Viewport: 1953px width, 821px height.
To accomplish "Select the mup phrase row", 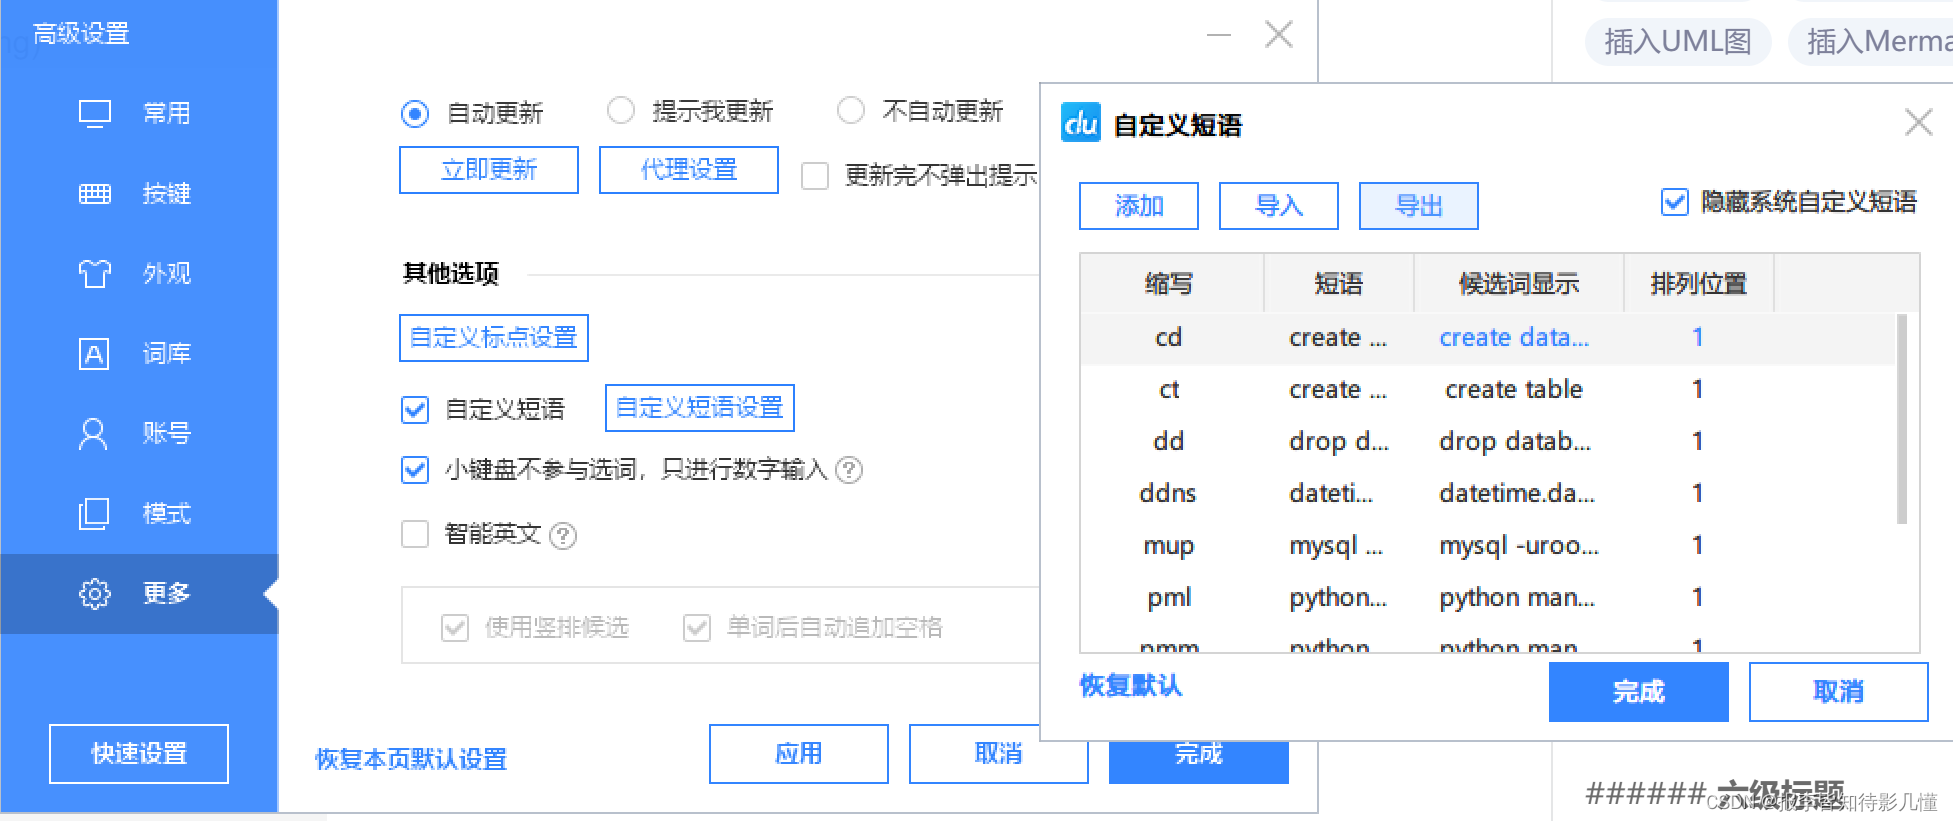I will [1488, 546].
